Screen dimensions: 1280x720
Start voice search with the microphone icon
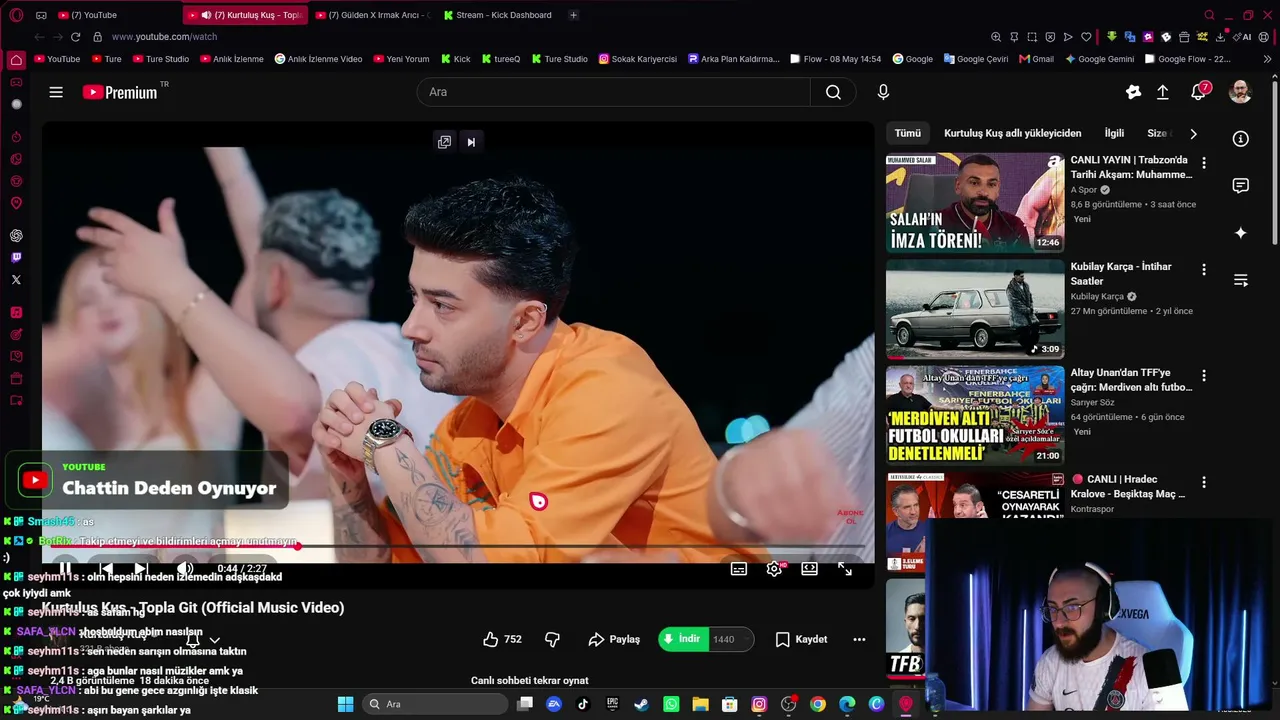[x=883, y=92]
